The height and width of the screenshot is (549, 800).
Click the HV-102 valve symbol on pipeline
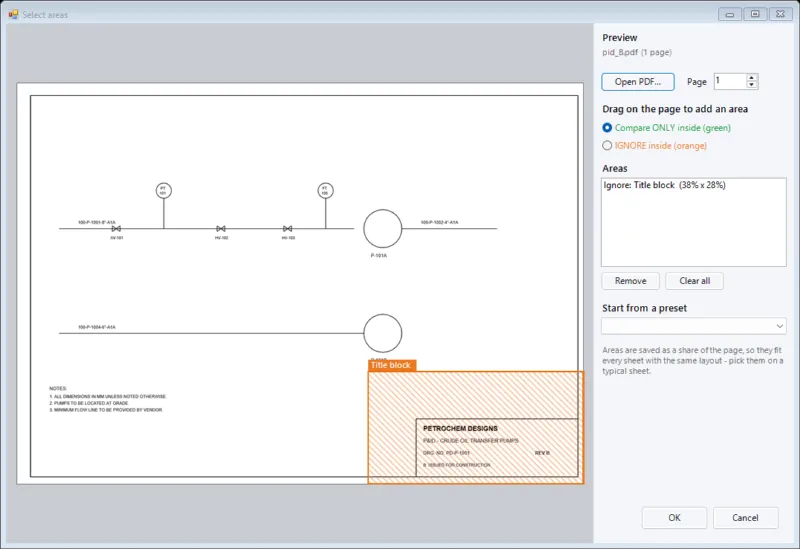pyautogui.click(x=221, y=229)
